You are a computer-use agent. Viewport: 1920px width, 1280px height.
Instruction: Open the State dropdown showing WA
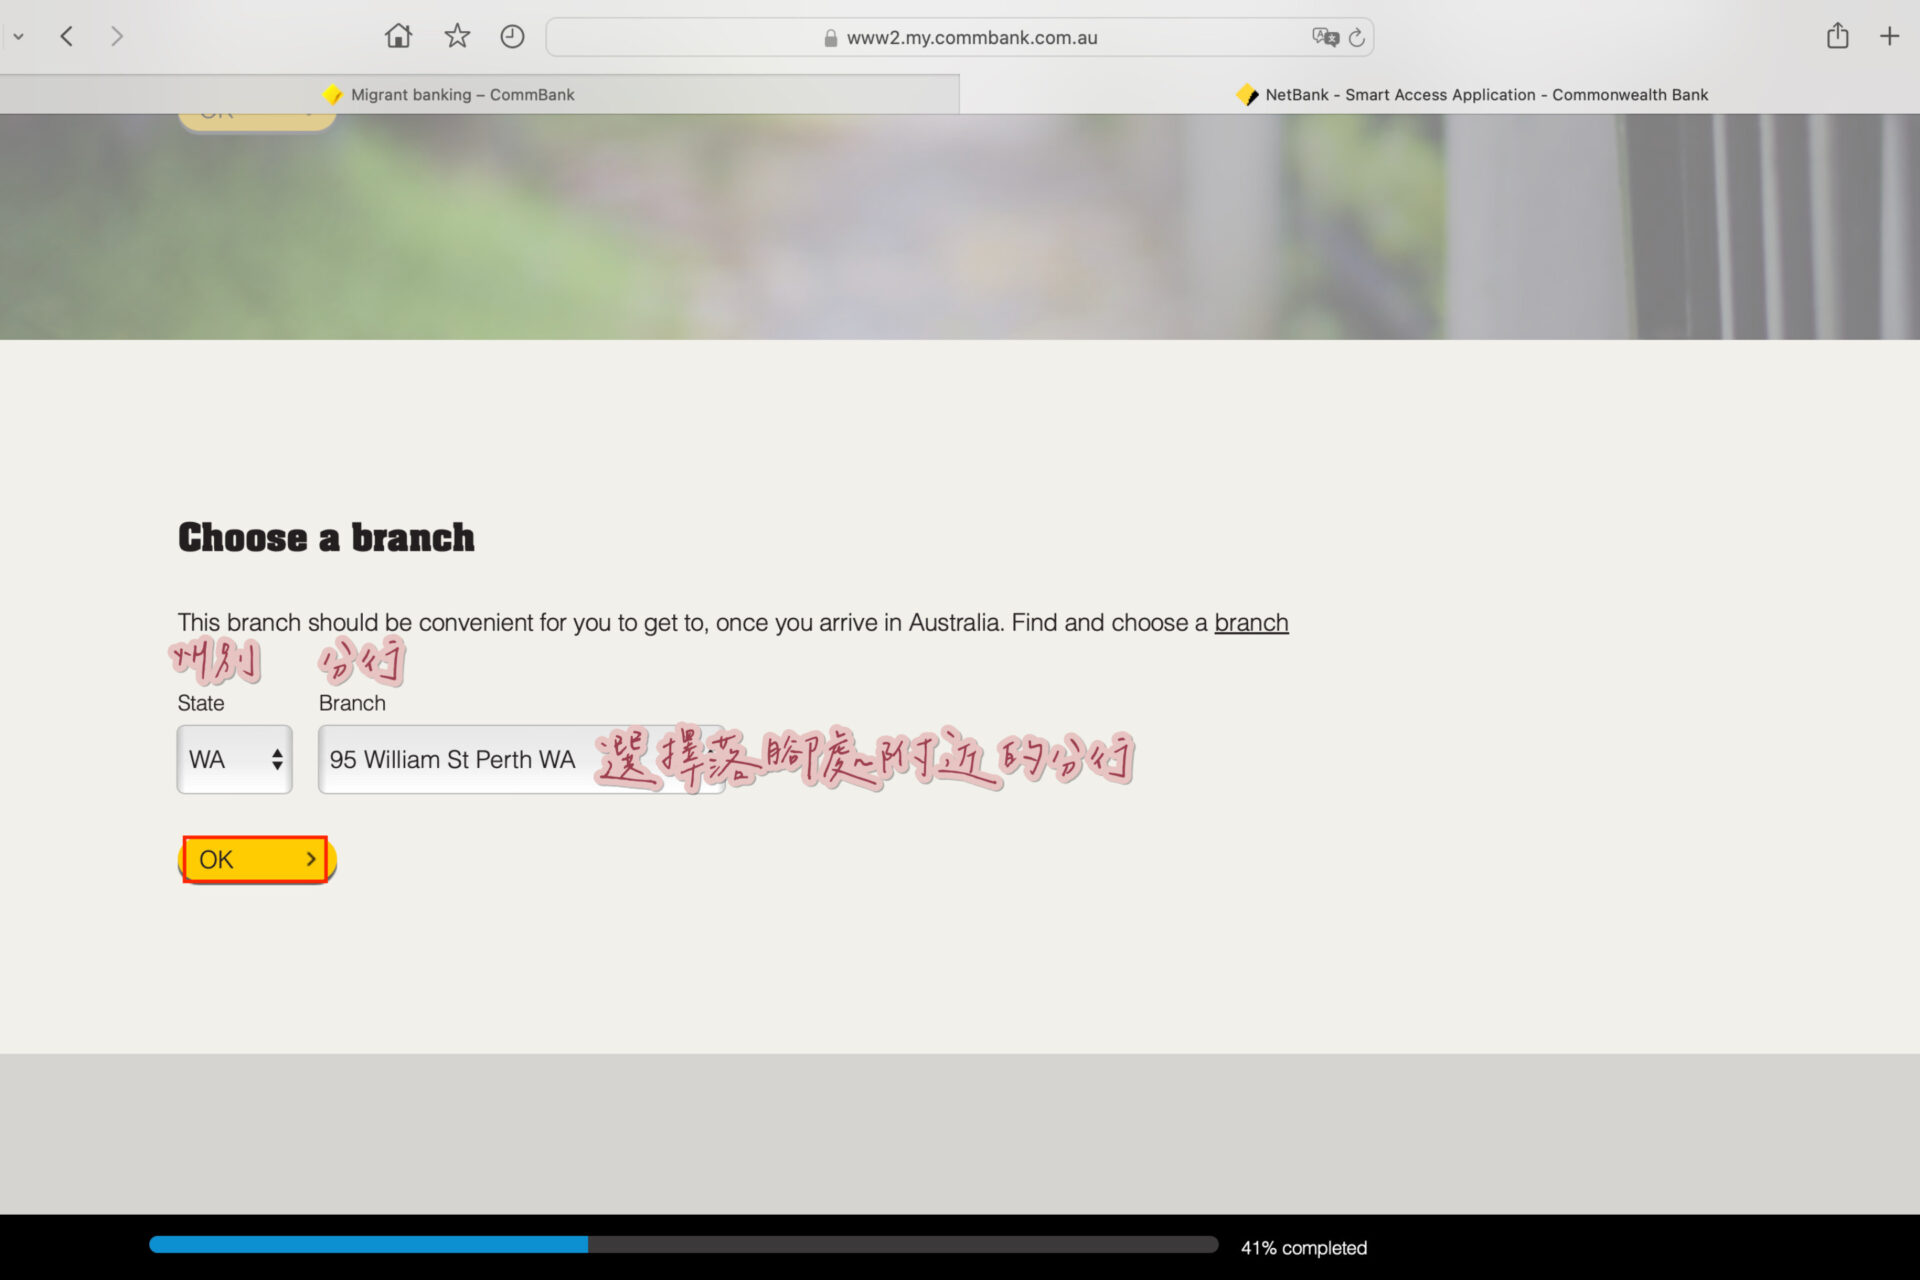pyautogui.click(x=235, y=759)
